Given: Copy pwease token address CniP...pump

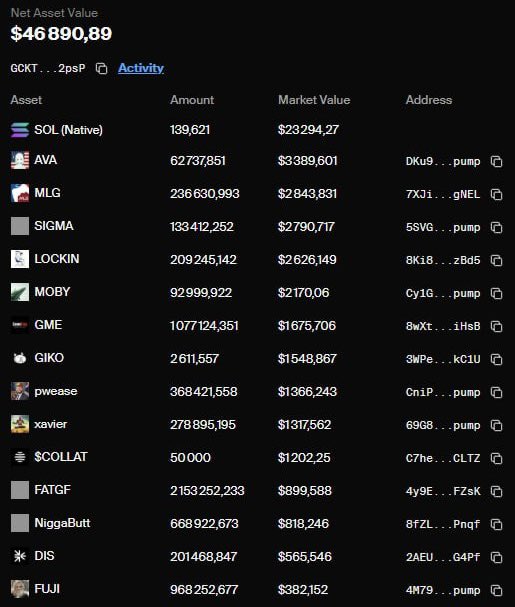Looking at the screenshot, I should pyautogui.click(x=496, y=393).
